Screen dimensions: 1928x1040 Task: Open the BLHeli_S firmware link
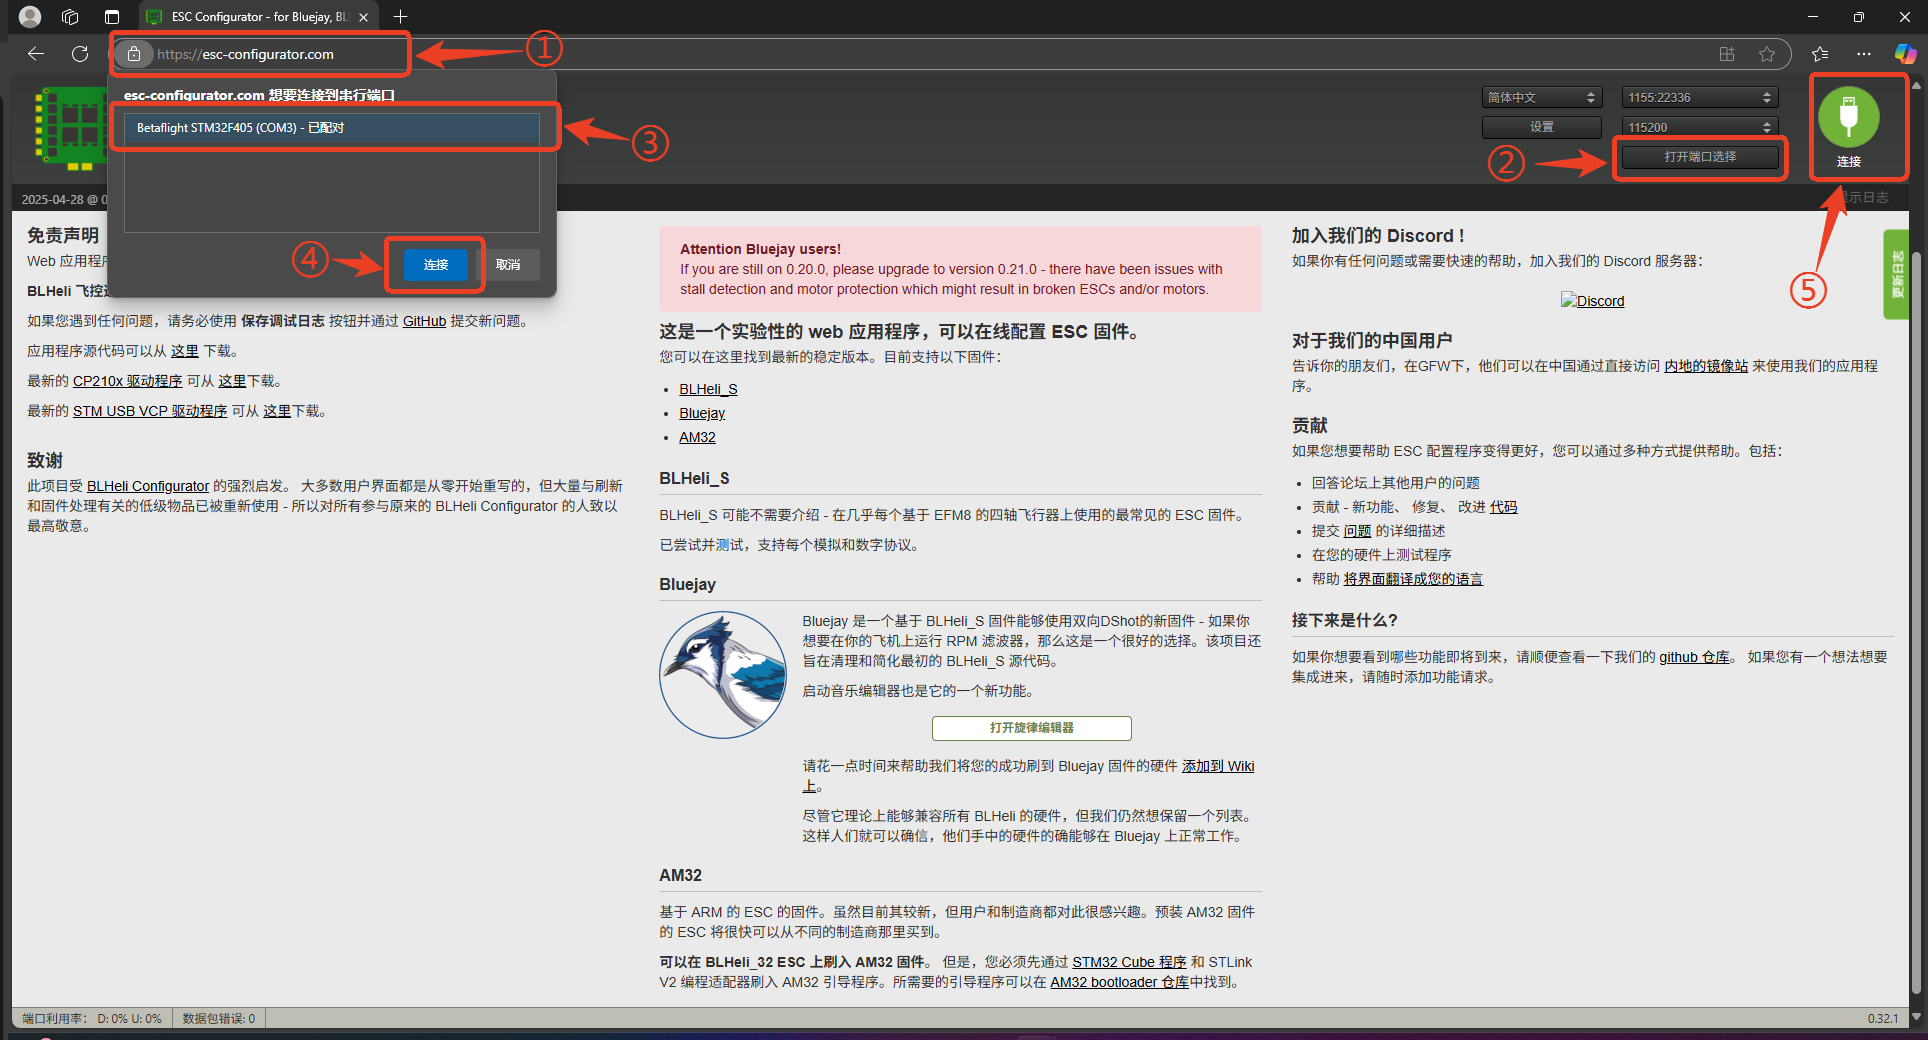[708, 389]
